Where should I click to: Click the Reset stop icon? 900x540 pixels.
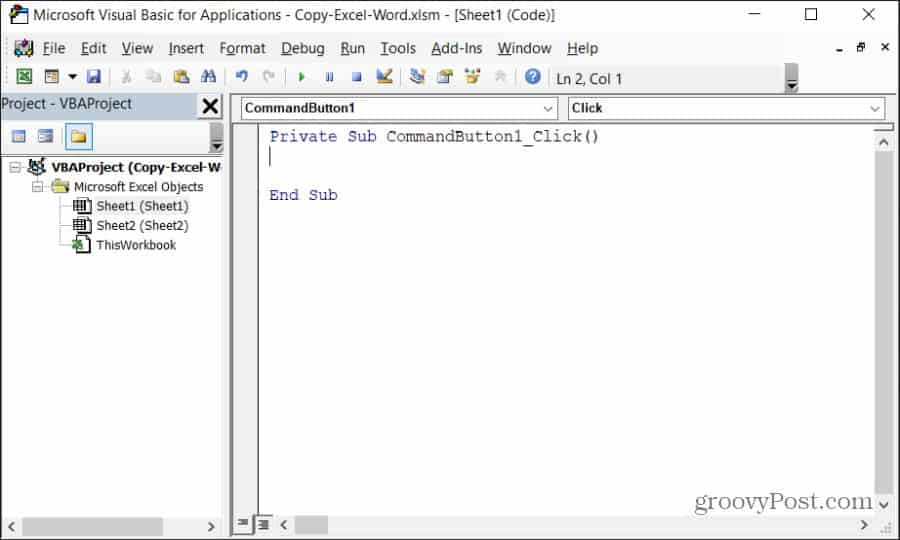[x=356, y=76]
